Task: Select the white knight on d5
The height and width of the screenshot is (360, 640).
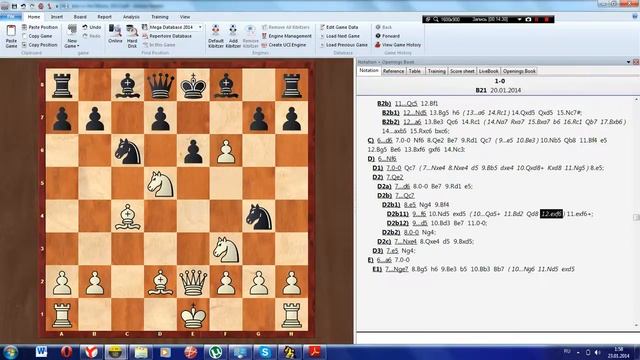Action: pyautogui.click(x=160, y=184)
